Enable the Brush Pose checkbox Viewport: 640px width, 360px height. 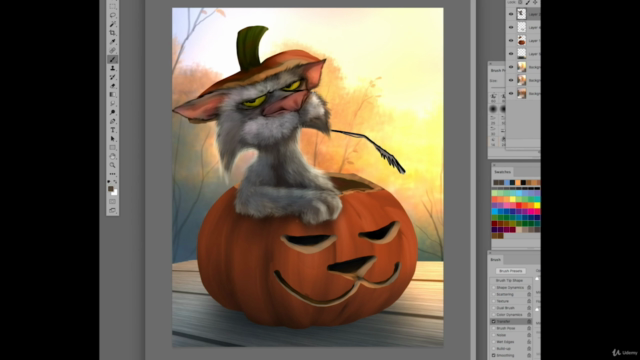(493, 328)
